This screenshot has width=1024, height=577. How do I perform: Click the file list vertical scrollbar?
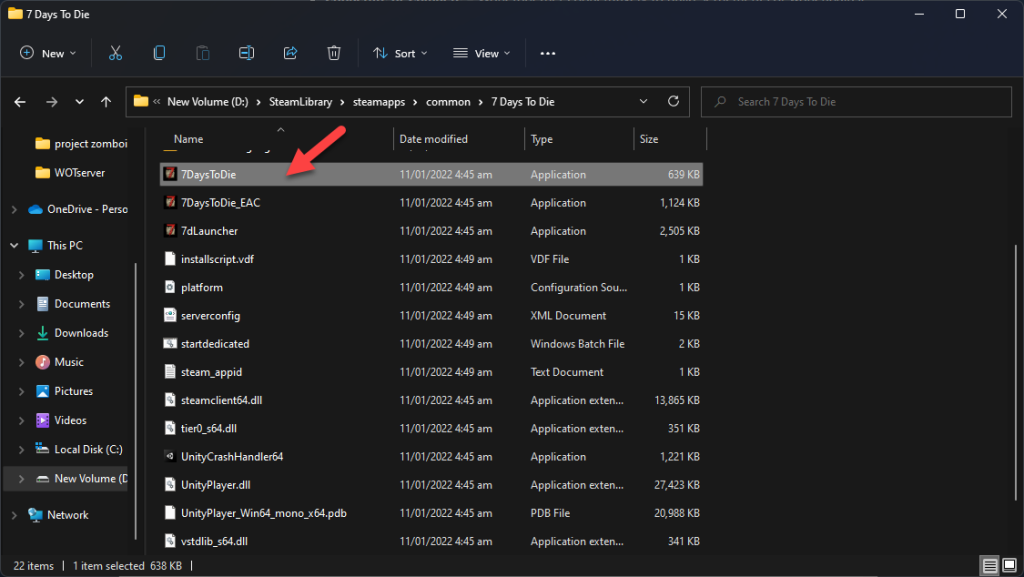click(x=1016, y=372)
